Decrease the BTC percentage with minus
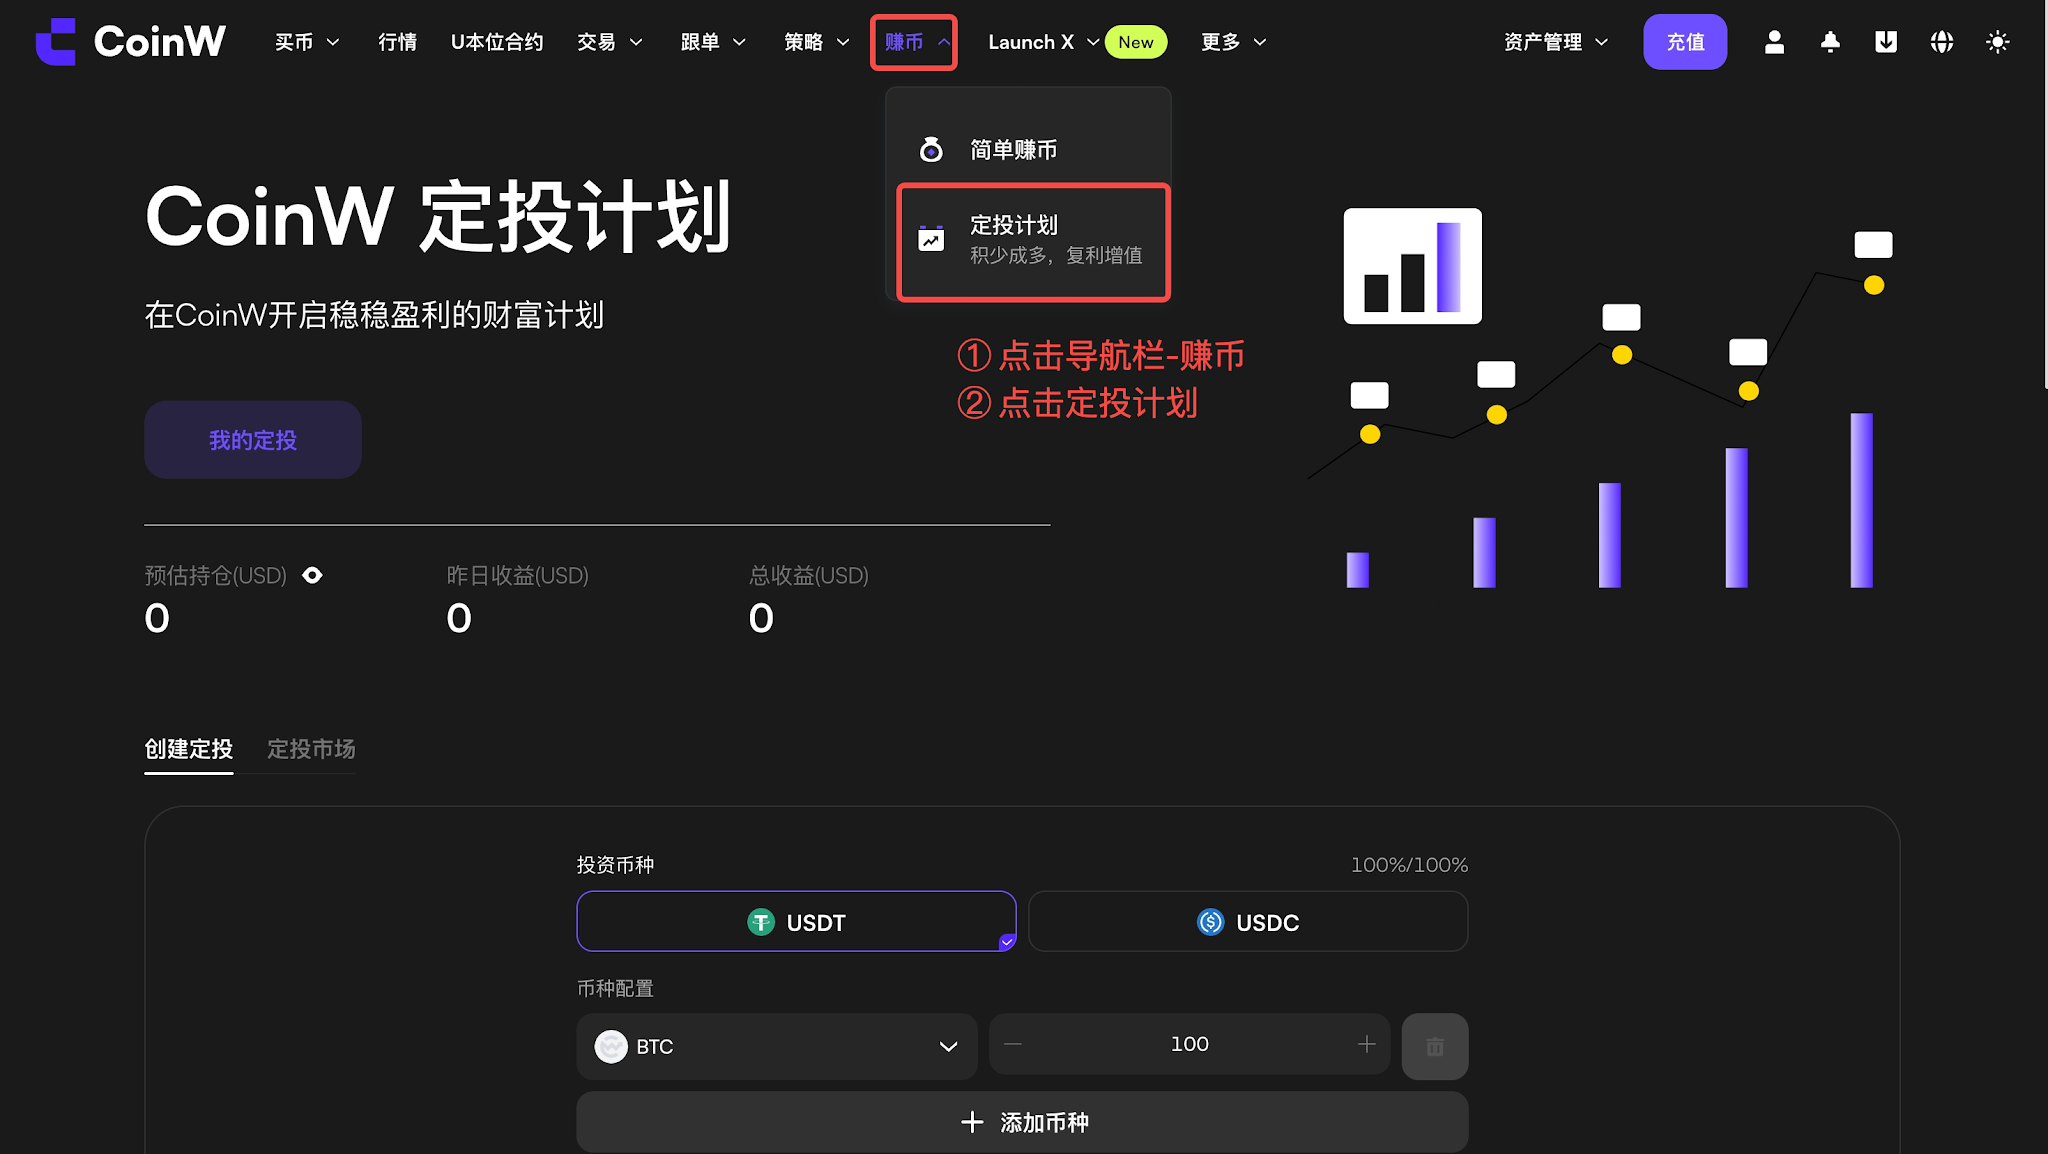 (1013, 1044)
